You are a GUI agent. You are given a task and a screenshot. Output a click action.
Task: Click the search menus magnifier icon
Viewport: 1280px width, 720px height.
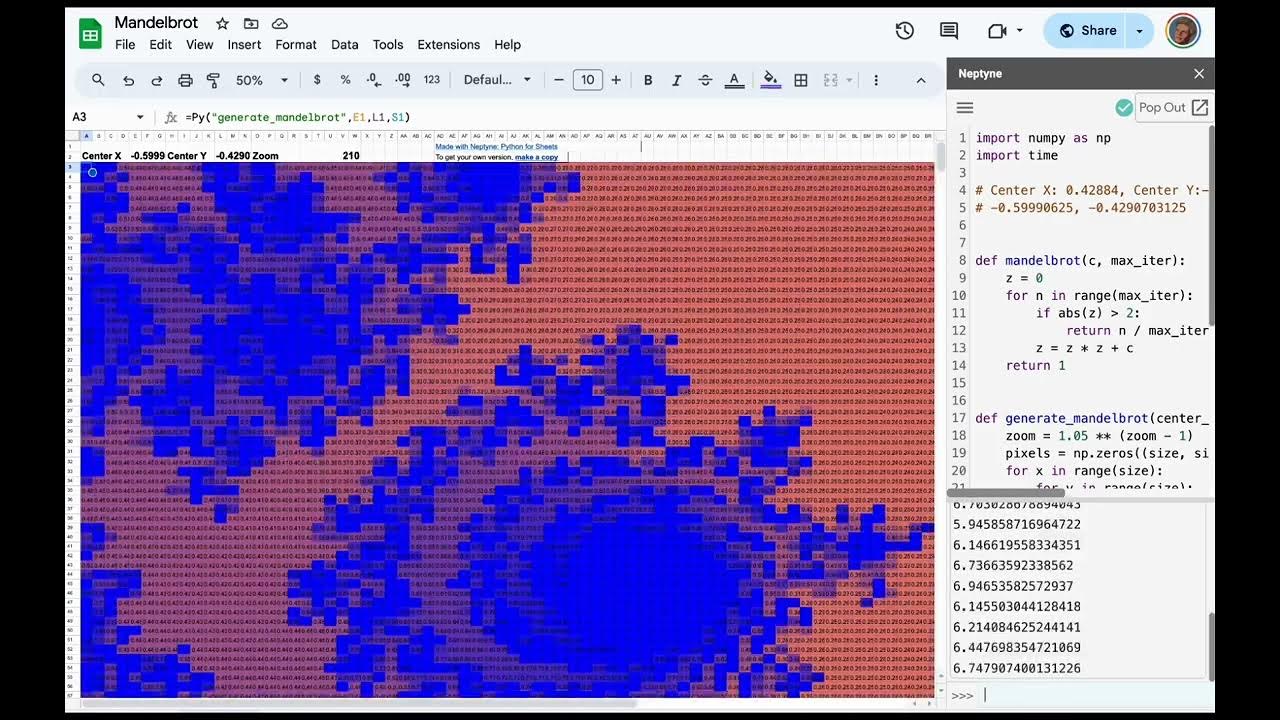(x=98, y=80)
